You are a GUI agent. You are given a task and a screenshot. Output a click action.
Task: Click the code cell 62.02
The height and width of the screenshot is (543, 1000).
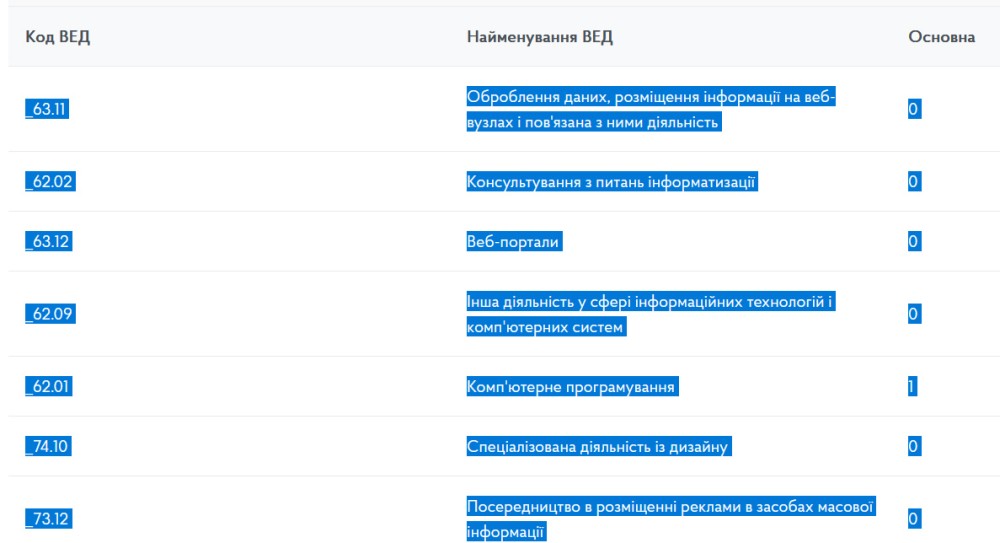pyautogui.click(x=50, y=181)
